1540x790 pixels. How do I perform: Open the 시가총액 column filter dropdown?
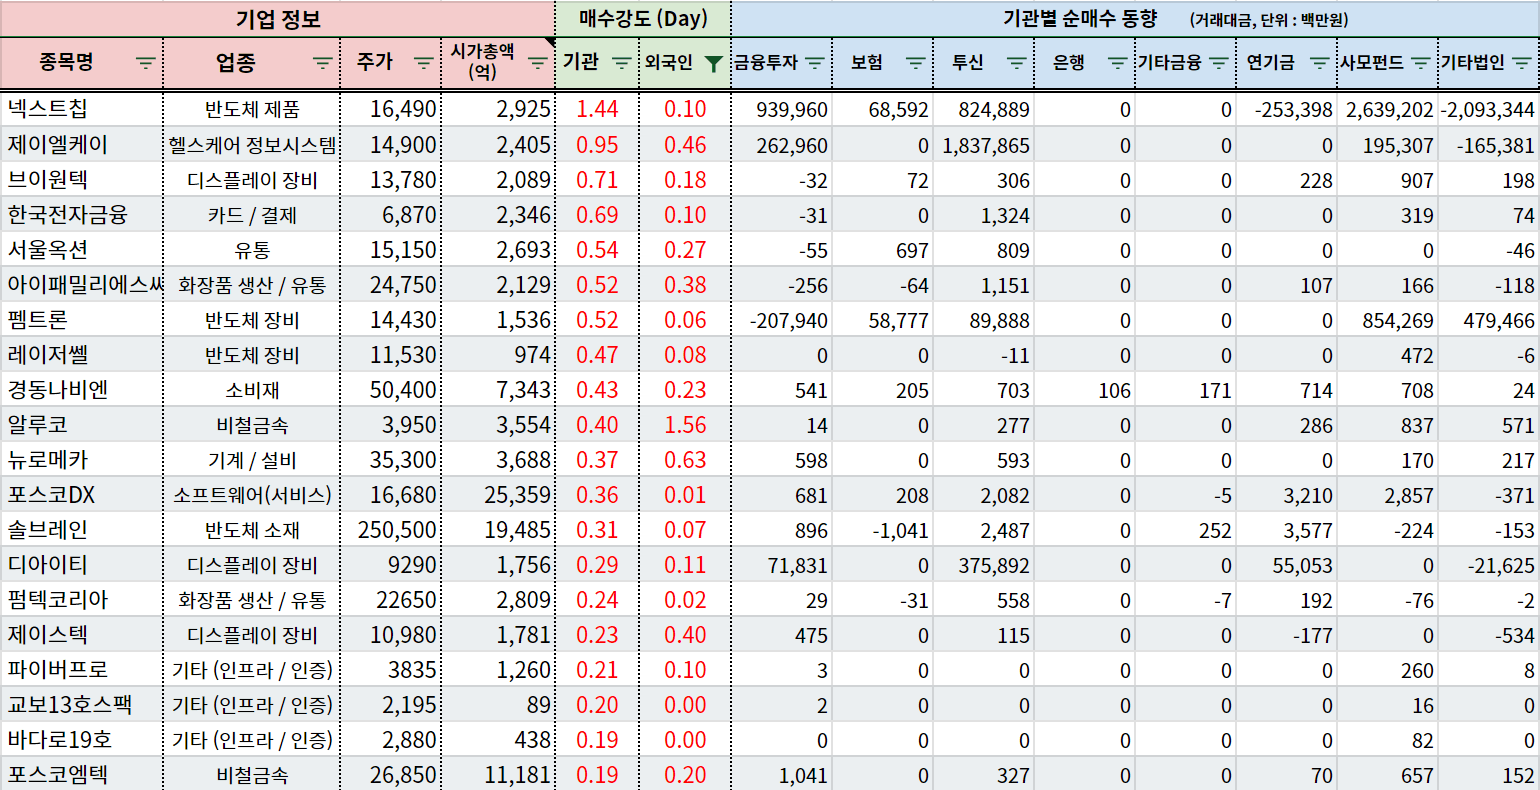point(538,63)
